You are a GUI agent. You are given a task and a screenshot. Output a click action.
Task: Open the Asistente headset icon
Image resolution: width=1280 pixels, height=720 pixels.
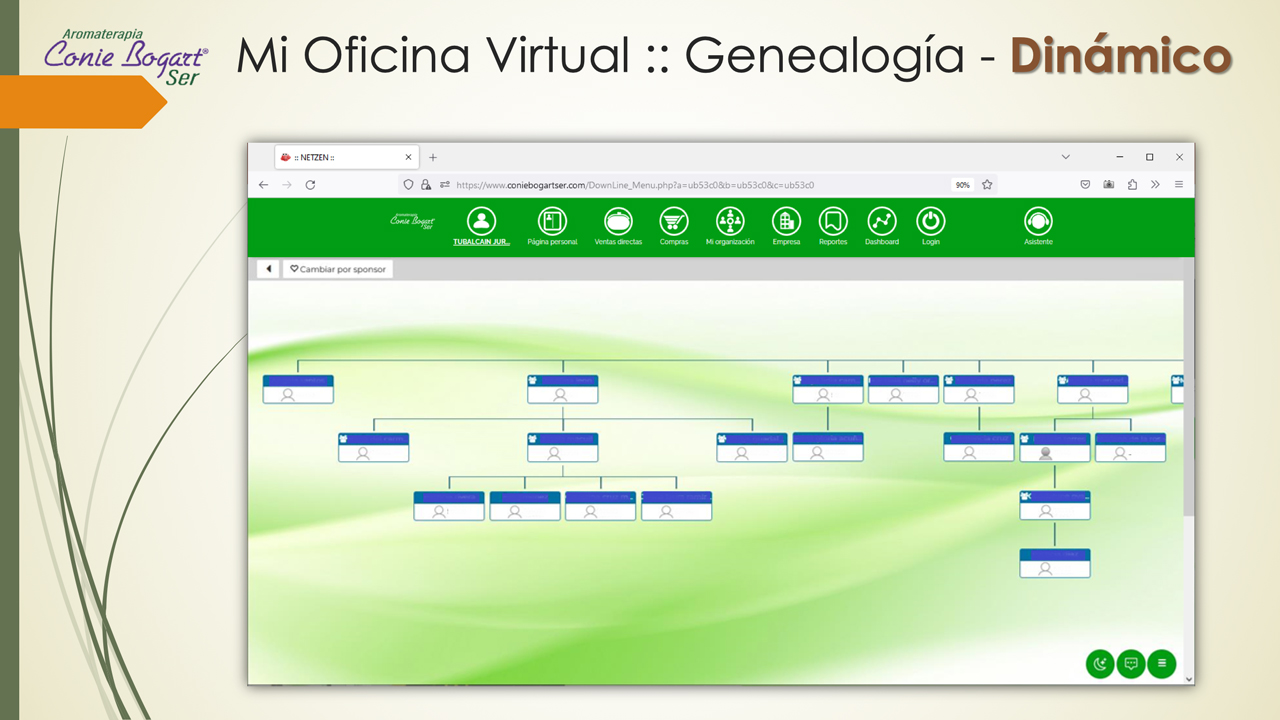tap(1038, 221)
